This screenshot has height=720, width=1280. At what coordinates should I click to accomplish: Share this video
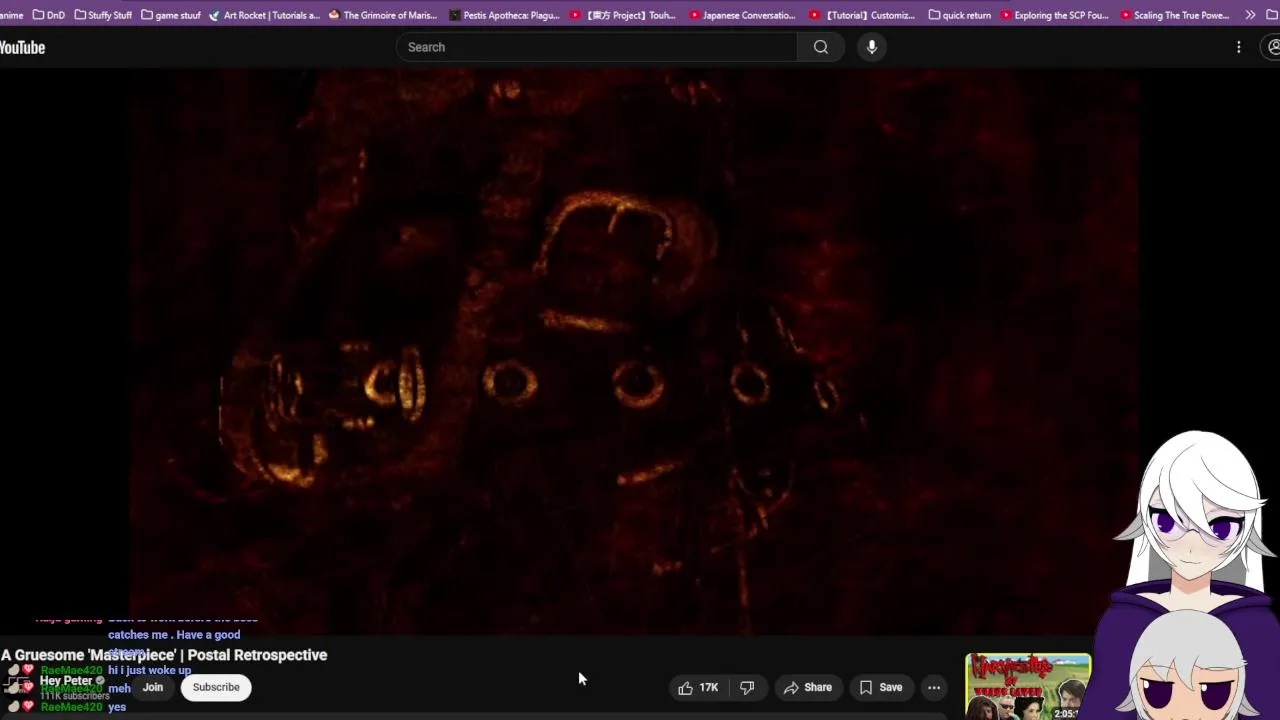pos(808,687)
